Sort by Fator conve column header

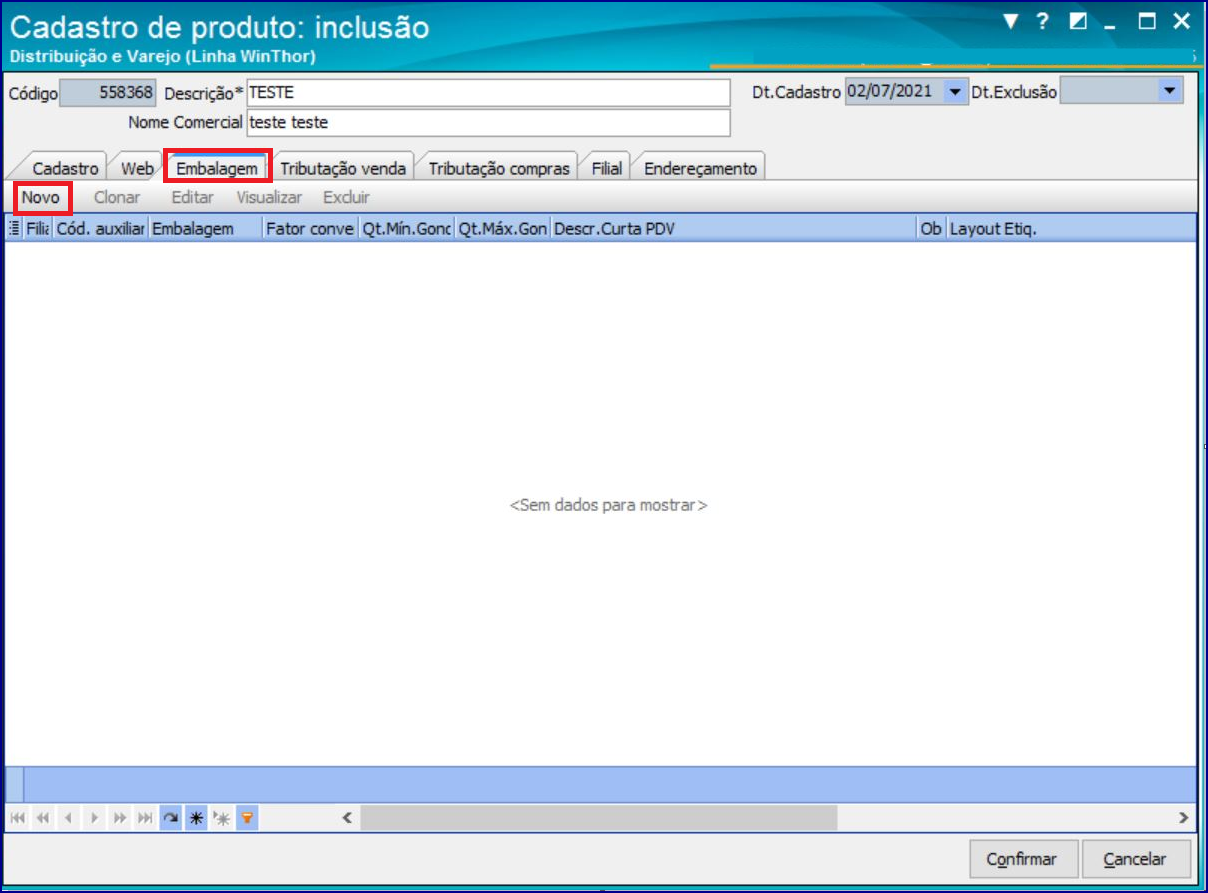coord(310,229)
